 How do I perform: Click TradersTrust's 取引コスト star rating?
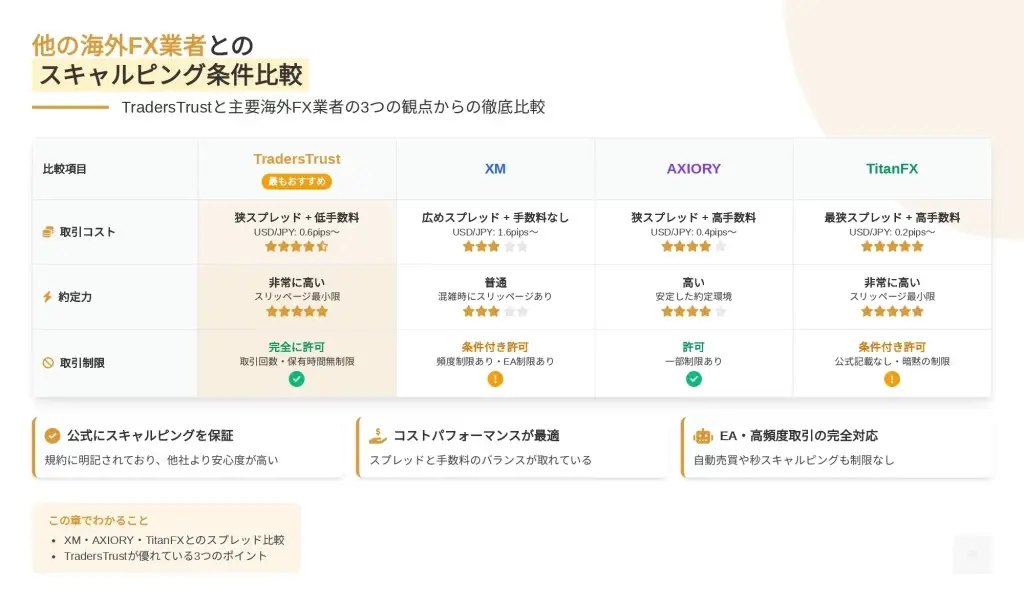pos(296,246)
